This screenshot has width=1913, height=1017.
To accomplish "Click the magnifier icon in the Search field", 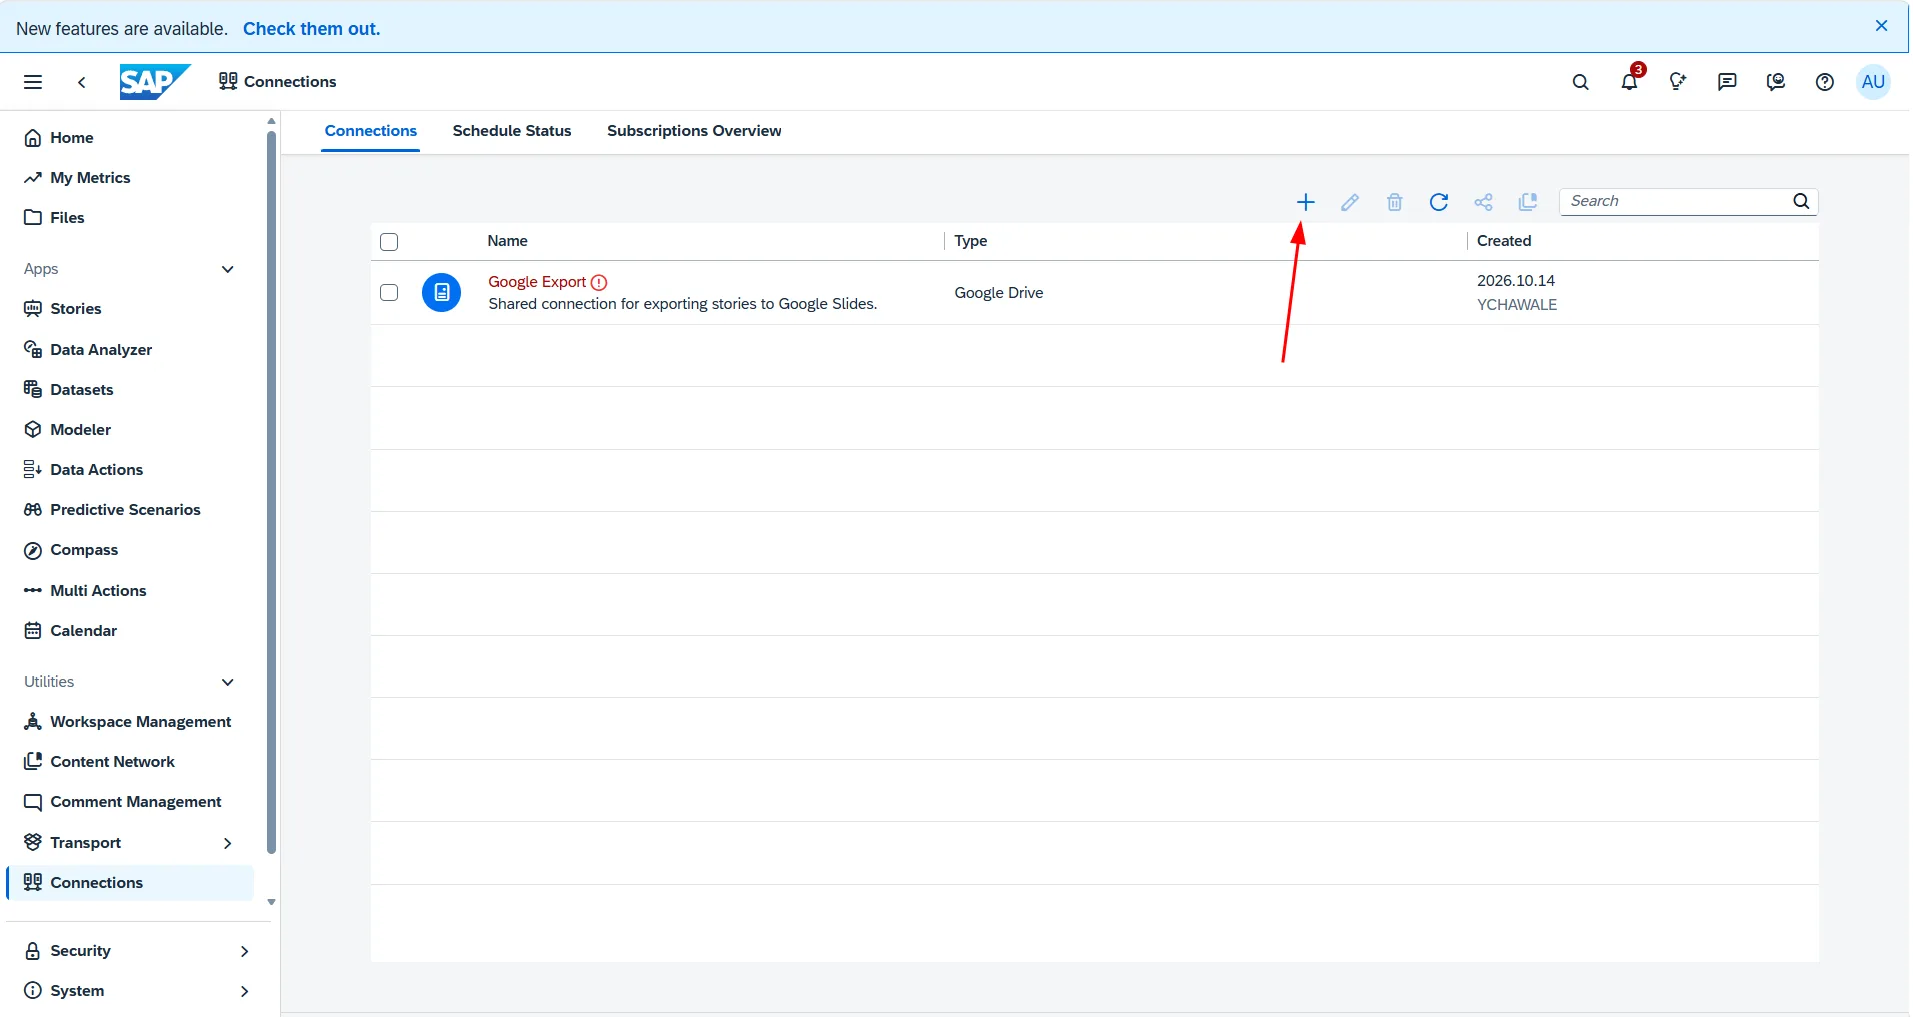I will (1801, 201).
